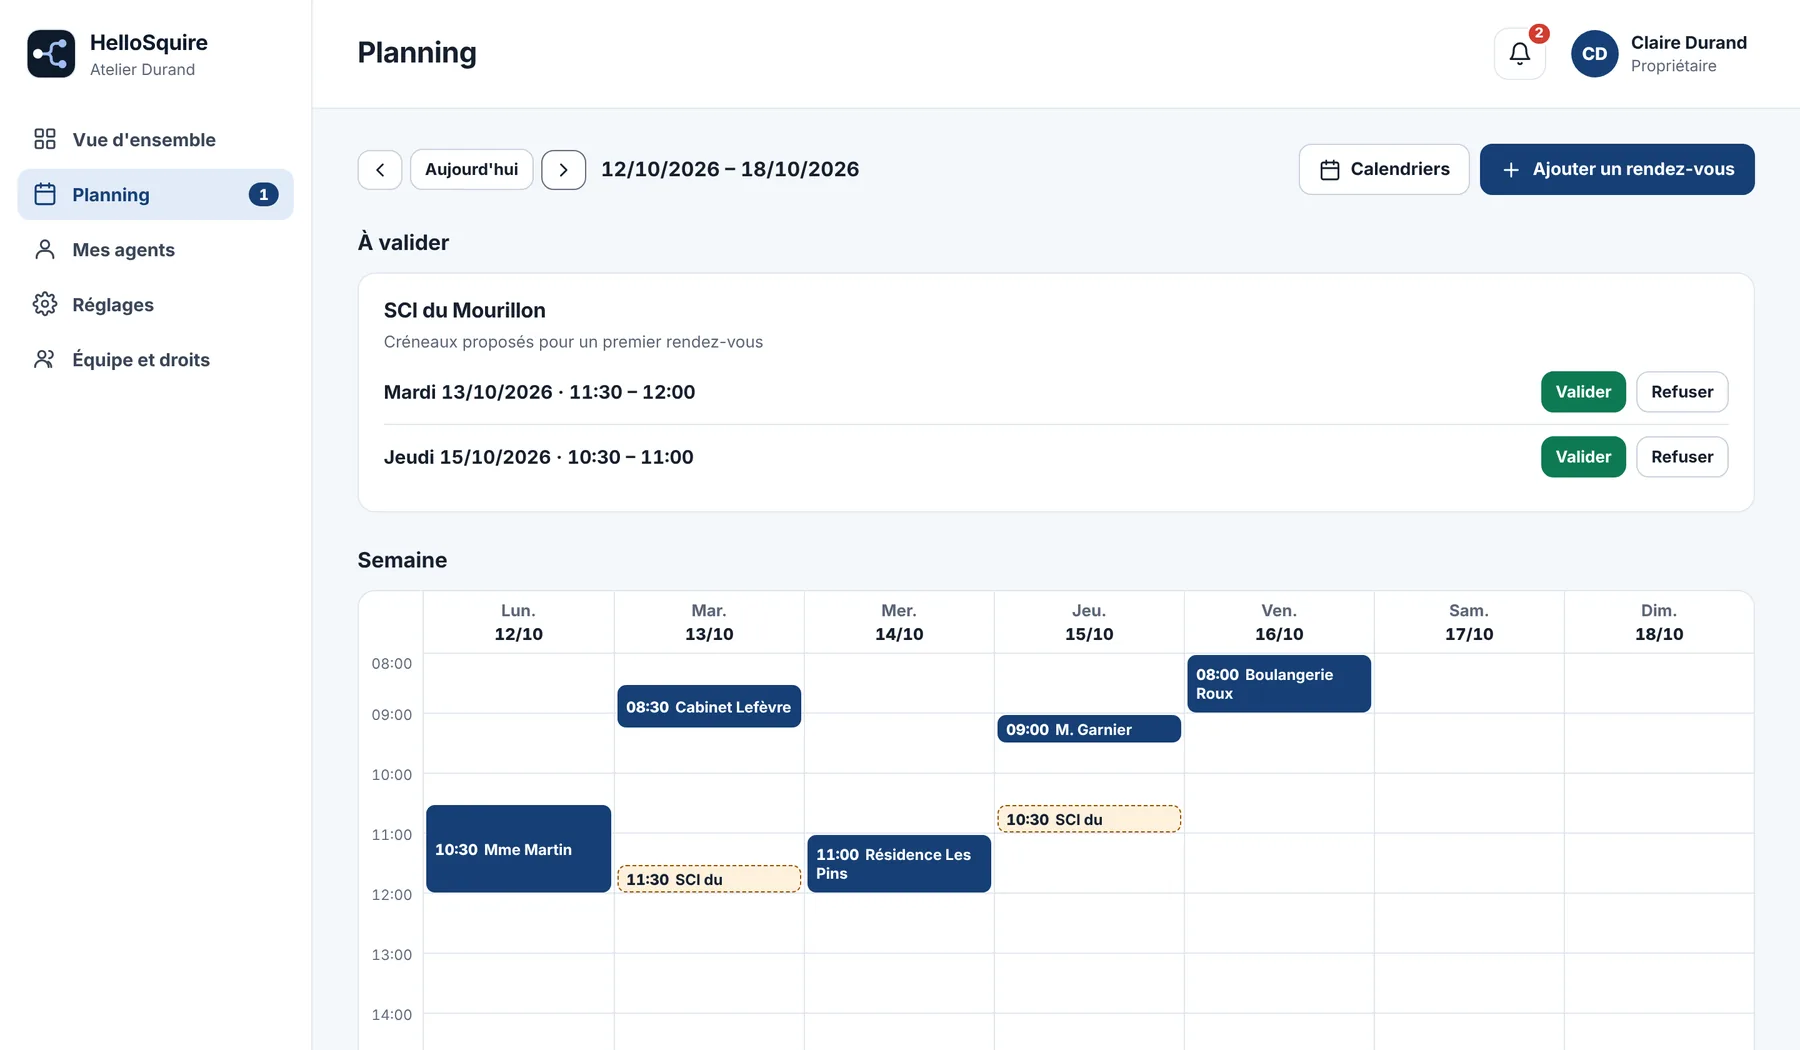Click the Mer. 14/10 column header

[899, 622]
